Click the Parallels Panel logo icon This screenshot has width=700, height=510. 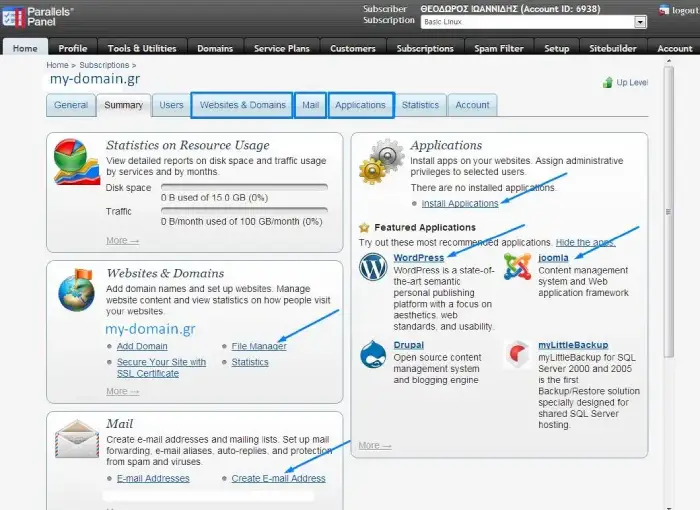[x=13, y=17]
